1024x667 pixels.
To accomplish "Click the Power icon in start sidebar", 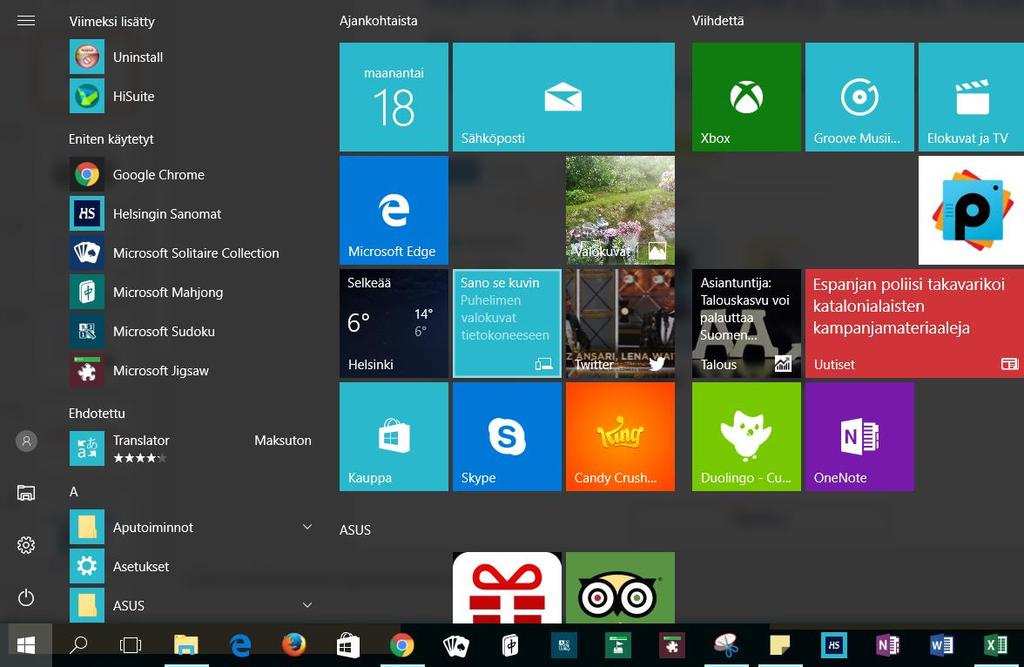I will coord(26,598).
